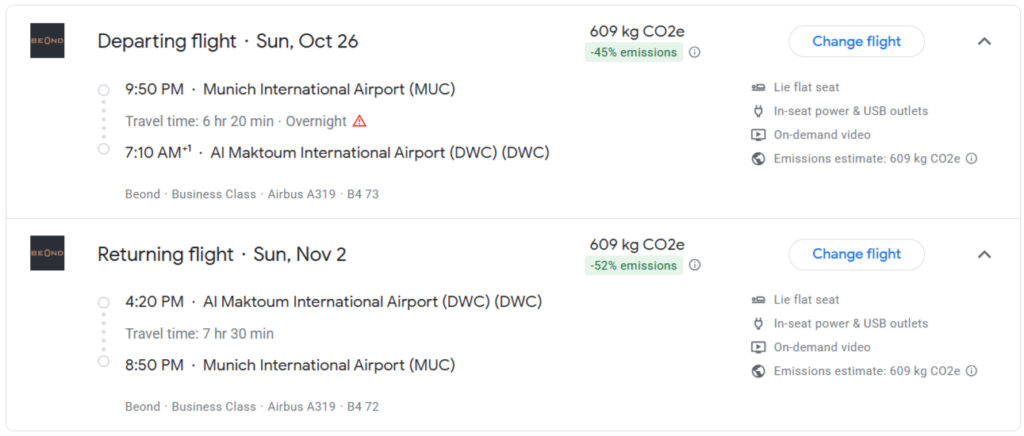Screen dimensions: 1024x436
Task: Click the -52% emissions green badge
Action: (x=633, y=266)
